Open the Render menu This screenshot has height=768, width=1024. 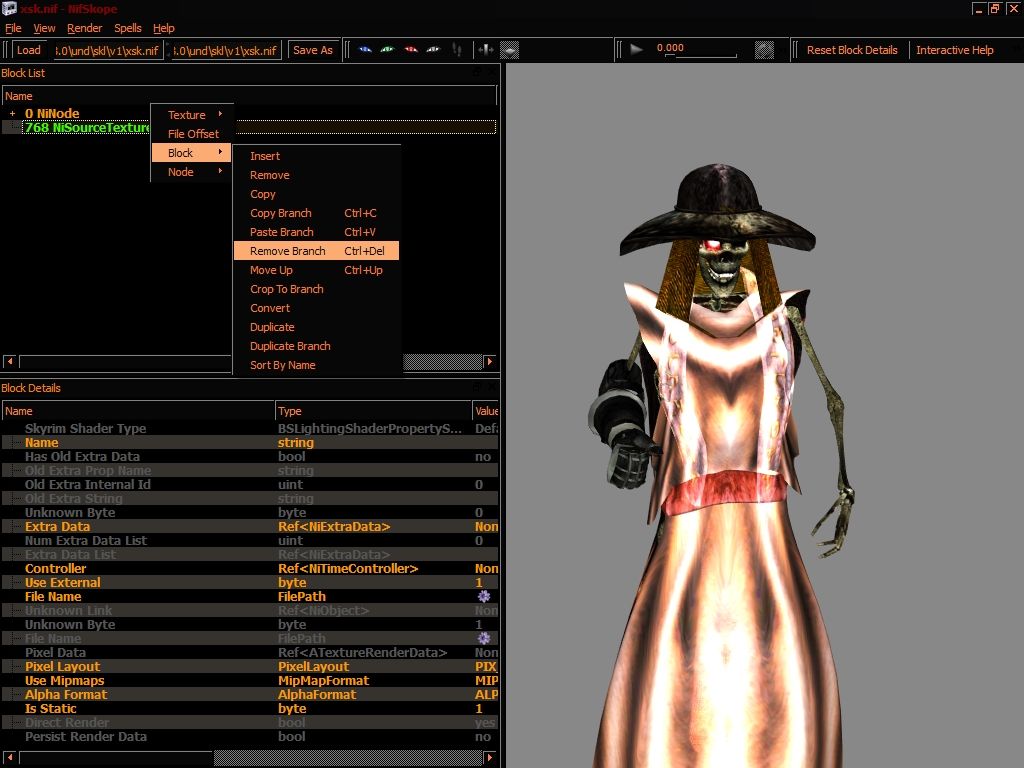point(84,28)
